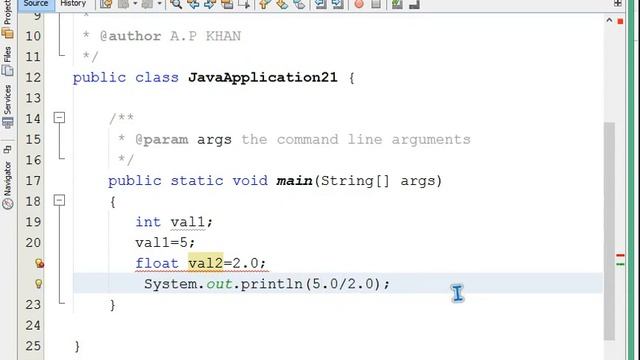This screenshot has width=640, height=360.
Task: Open the Services side panel
Action: (7, 106)
